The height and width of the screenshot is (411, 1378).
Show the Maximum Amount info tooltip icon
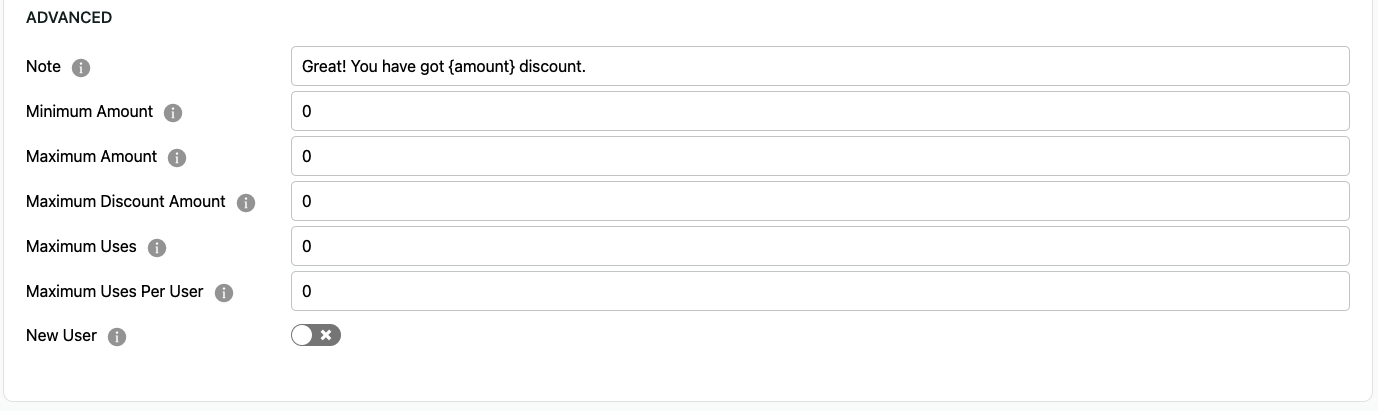(177, 158)
